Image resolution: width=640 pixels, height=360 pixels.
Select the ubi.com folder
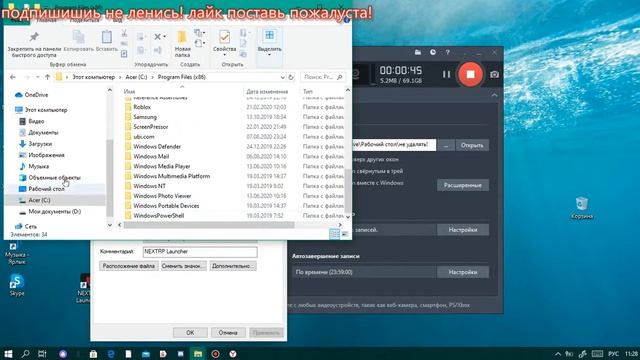(x=144, y=137)
